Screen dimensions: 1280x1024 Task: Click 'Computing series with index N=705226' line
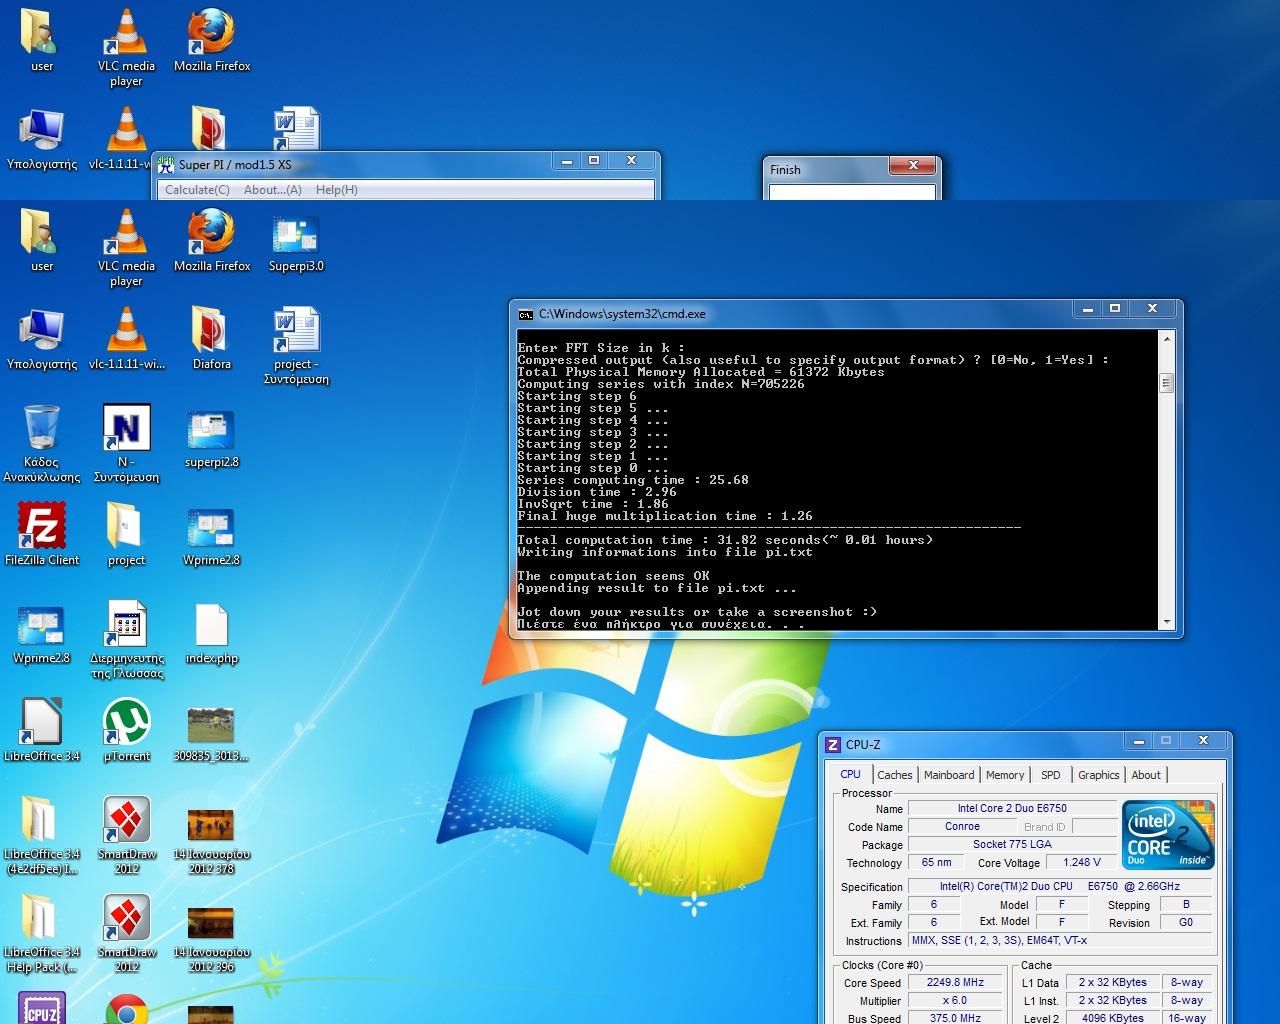click(x=661, y=384)
